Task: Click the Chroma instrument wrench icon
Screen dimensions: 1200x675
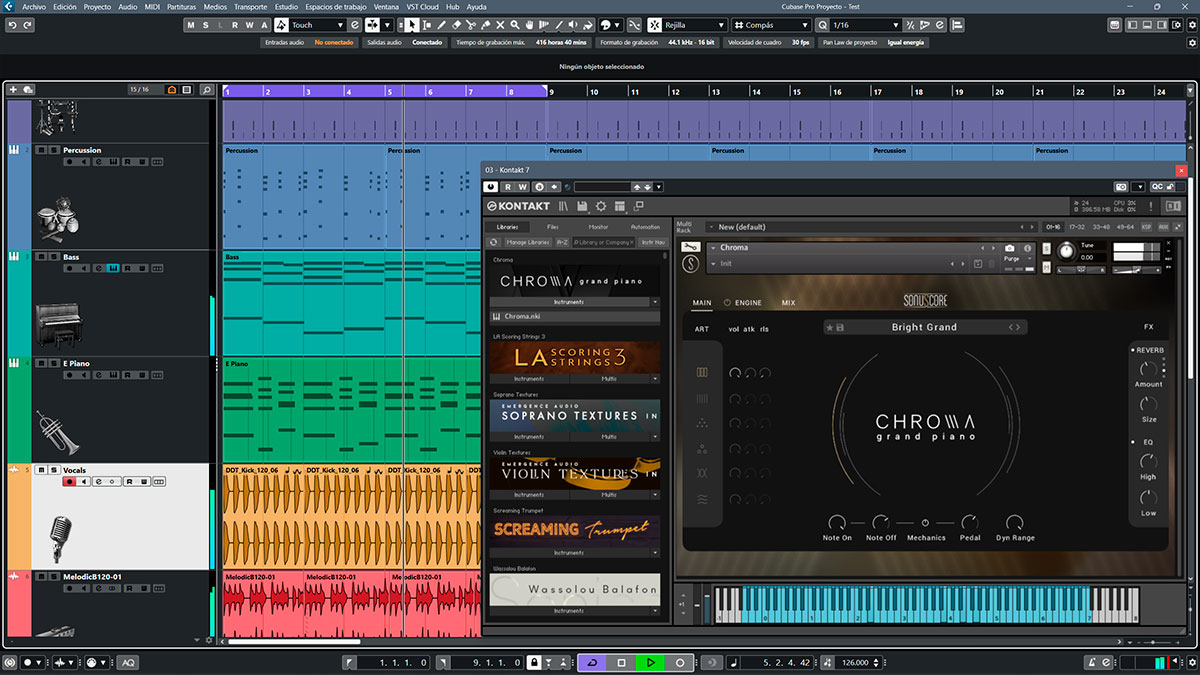Action: pos(690,247)
